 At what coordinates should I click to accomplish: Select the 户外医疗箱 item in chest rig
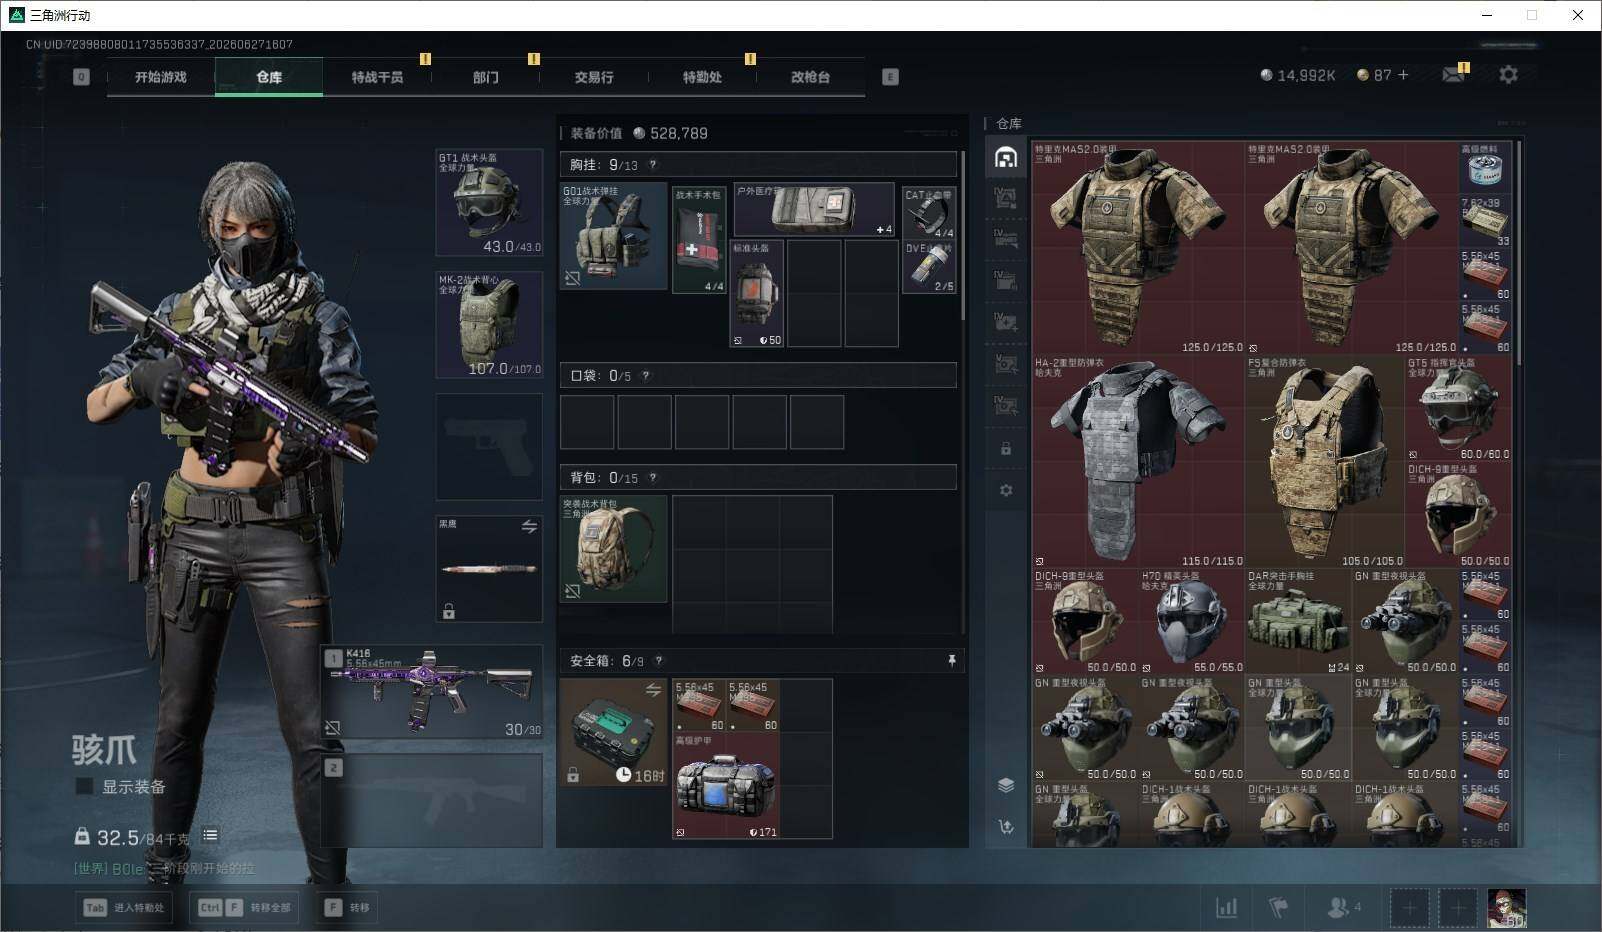814,210
